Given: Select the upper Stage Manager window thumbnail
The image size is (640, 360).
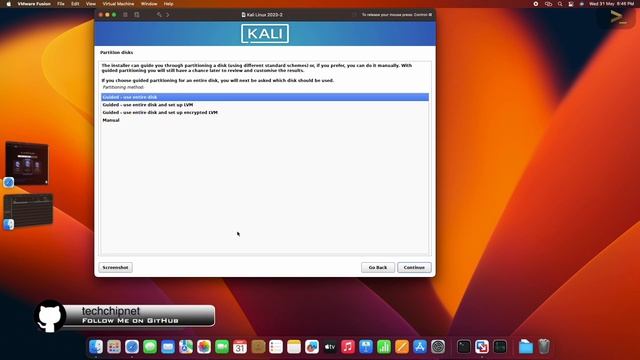Looking at the screenshot, I should pos(27,163).
